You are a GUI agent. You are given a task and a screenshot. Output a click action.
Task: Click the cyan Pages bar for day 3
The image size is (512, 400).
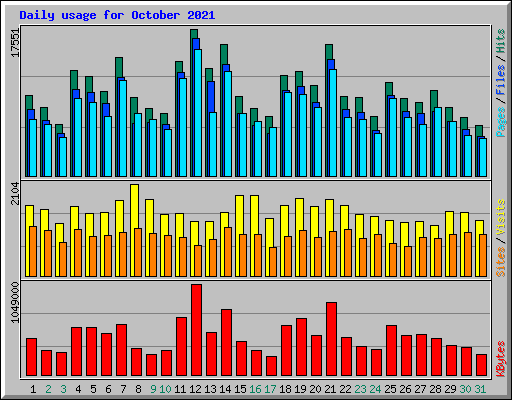pyautogui.click(x=63, y=157)
